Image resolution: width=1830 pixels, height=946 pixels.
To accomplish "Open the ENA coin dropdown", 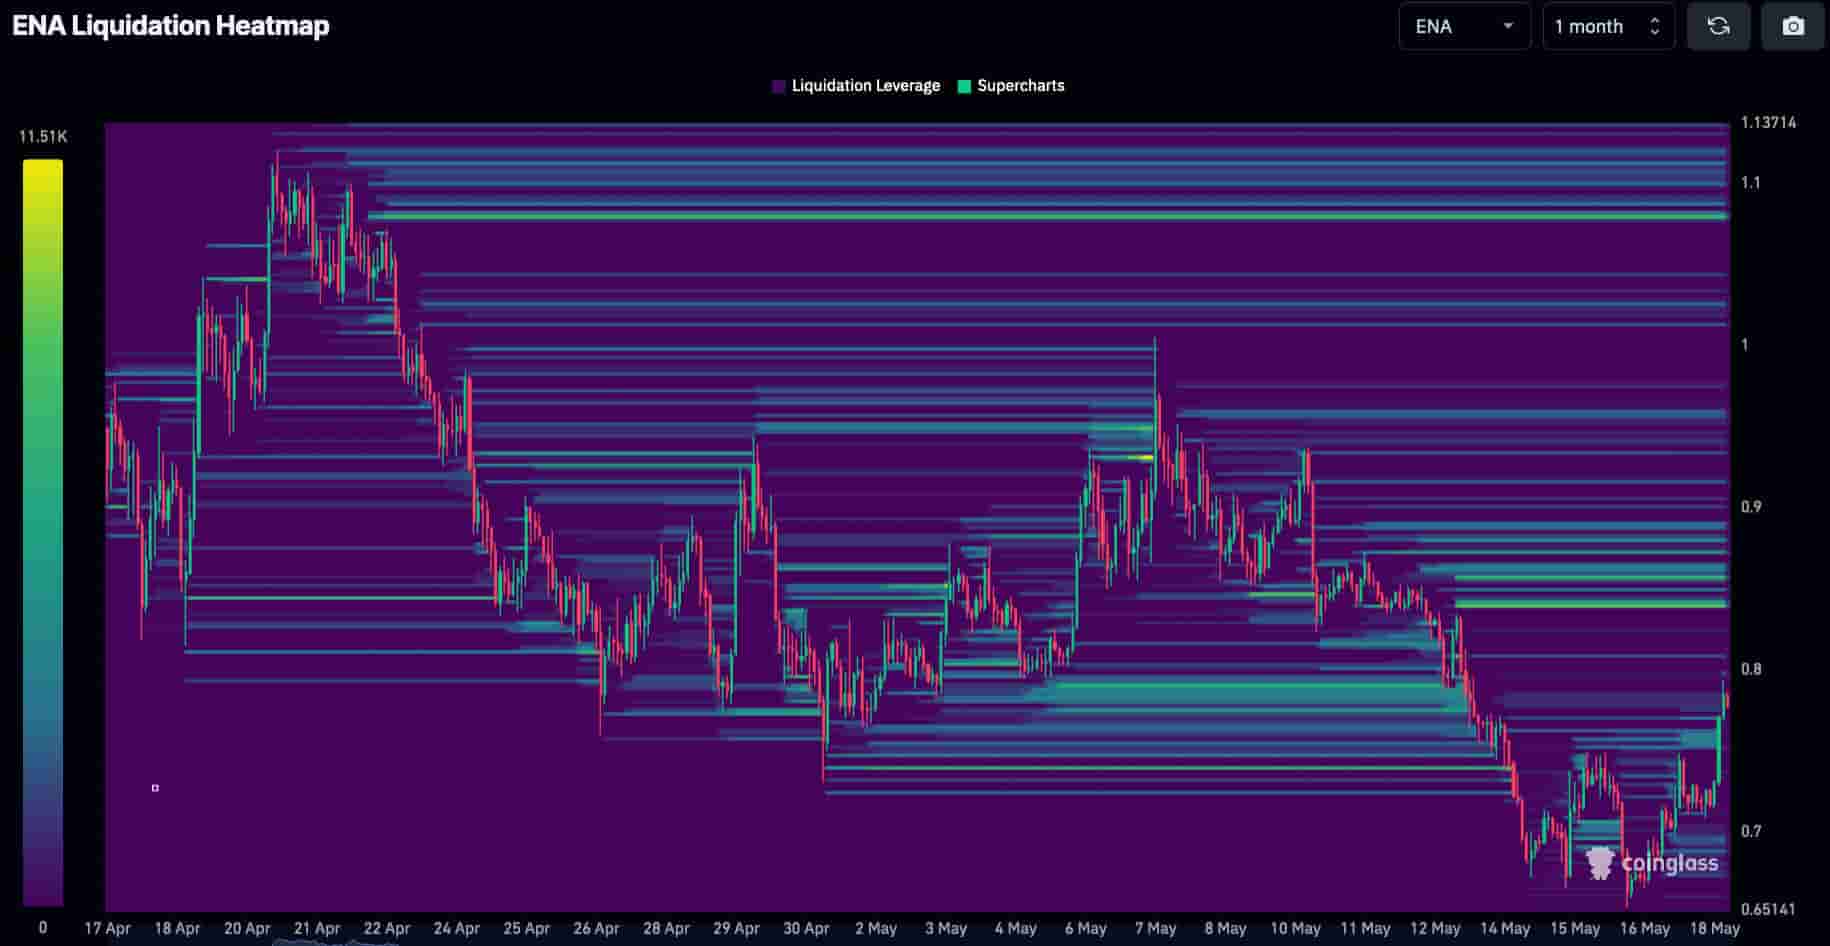I will (1463, 27).
